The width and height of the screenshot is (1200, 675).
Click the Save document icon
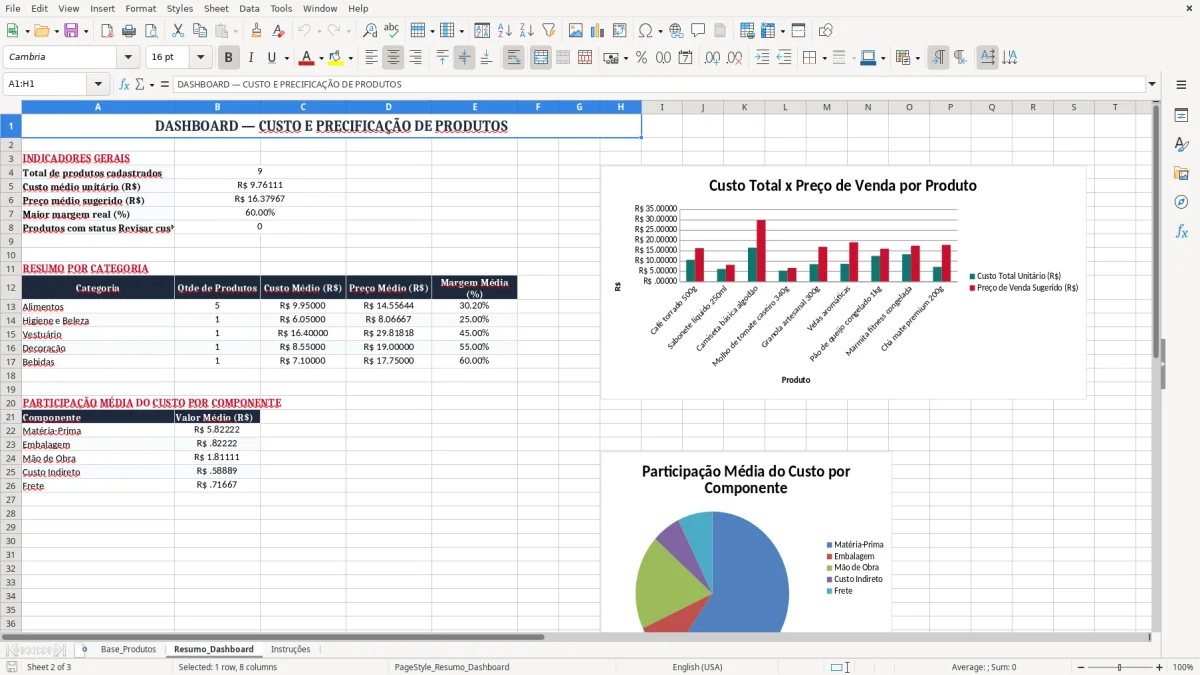point(71,31)
